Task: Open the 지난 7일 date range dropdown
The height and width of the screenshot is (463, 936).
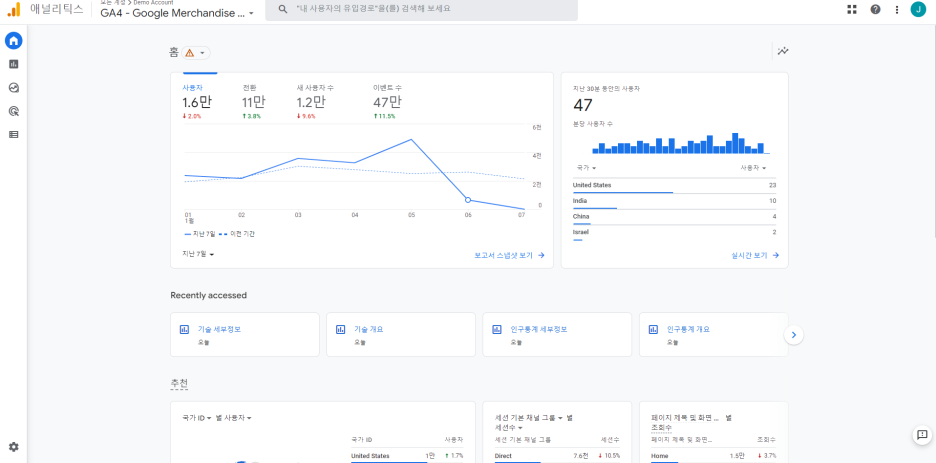Action: [x=198, y=254]
